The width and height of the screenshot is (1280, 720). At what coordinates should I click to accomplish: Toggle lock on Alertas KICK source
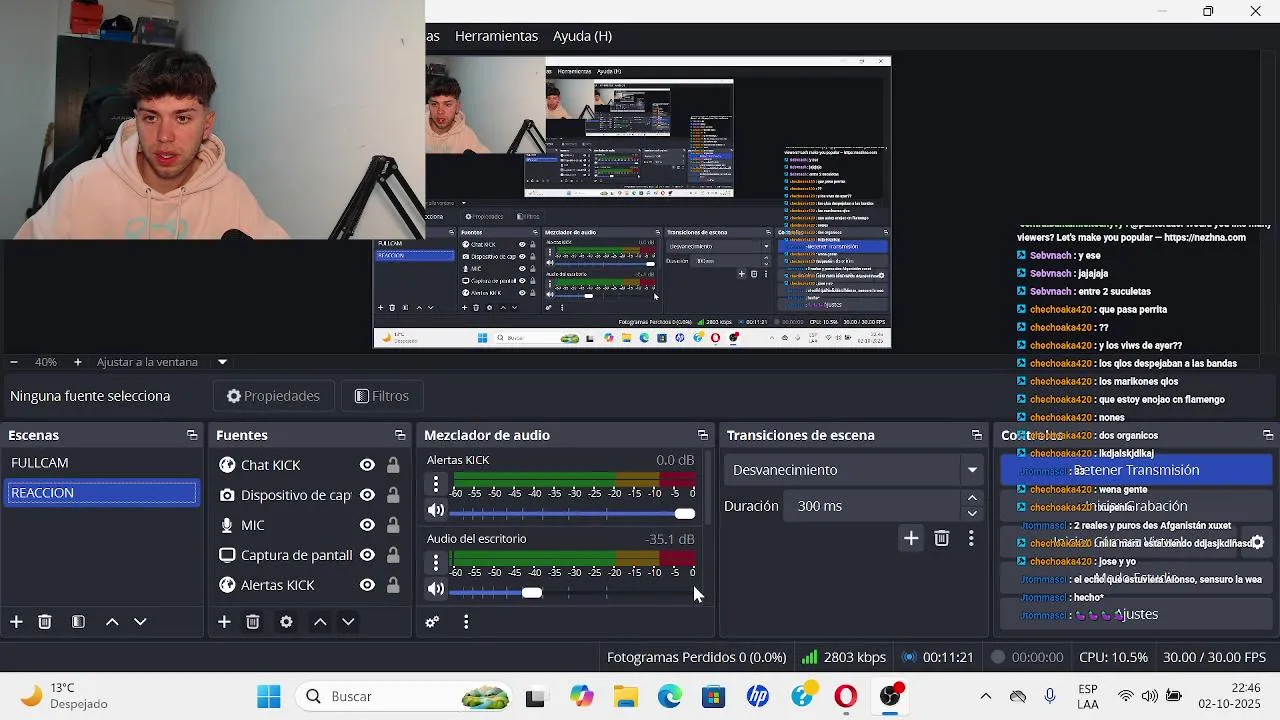[393, 585]
